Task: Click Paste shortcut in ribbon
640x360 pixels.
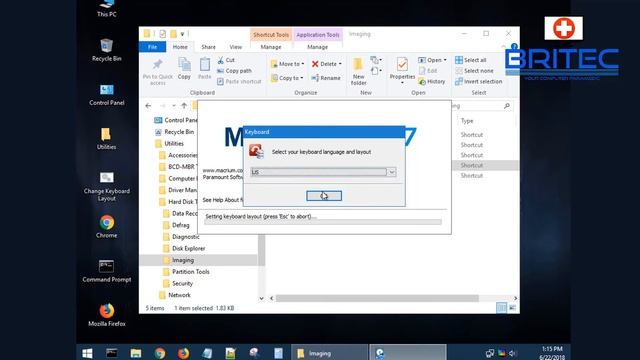Action: [239, 81]
